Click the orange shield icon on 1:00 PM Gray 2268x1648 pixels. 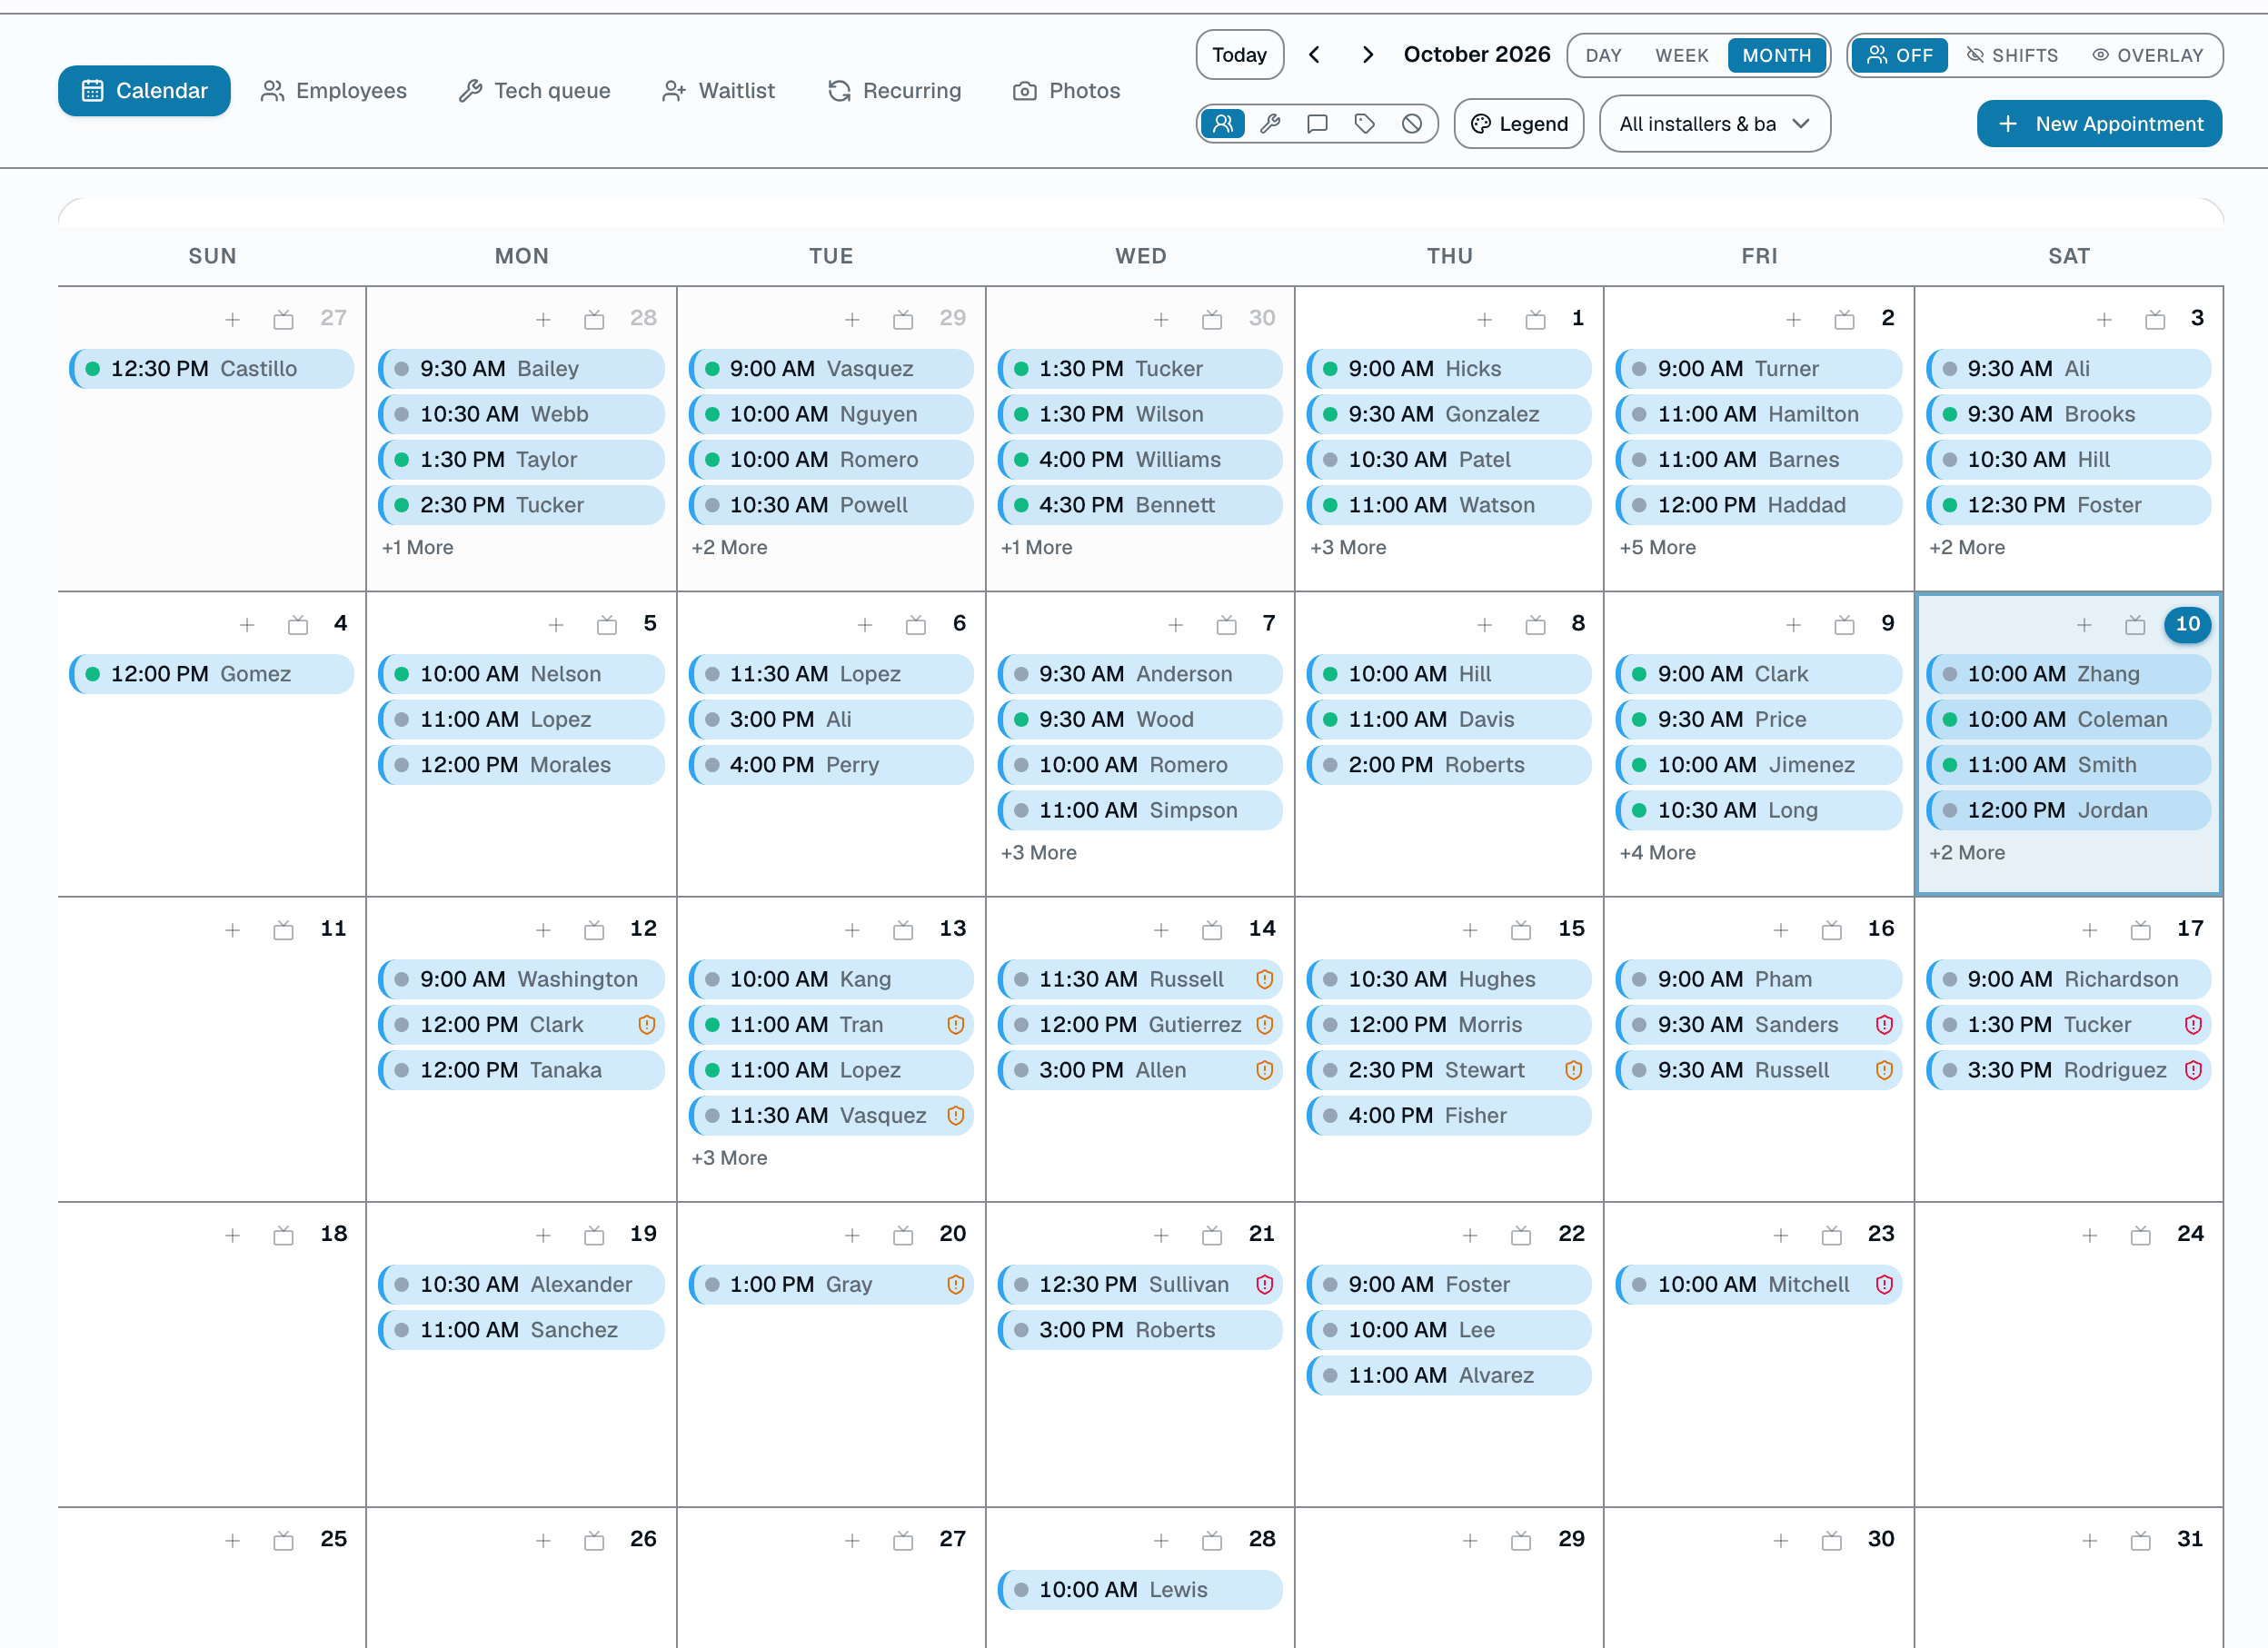tap(955, 1284)
